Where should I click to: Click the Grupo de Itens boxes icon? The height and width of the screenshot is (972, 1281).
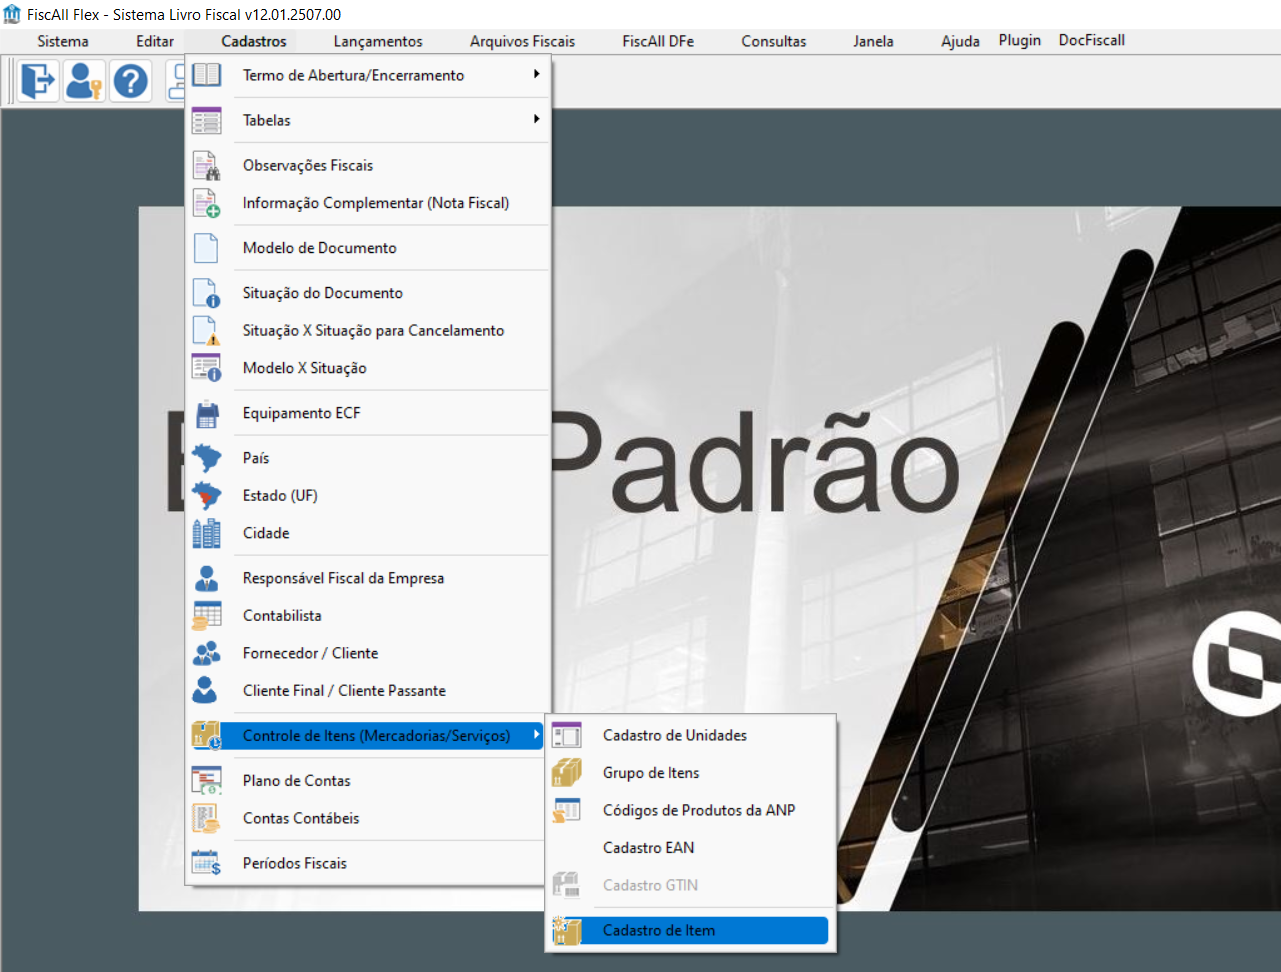pos(566,773)
